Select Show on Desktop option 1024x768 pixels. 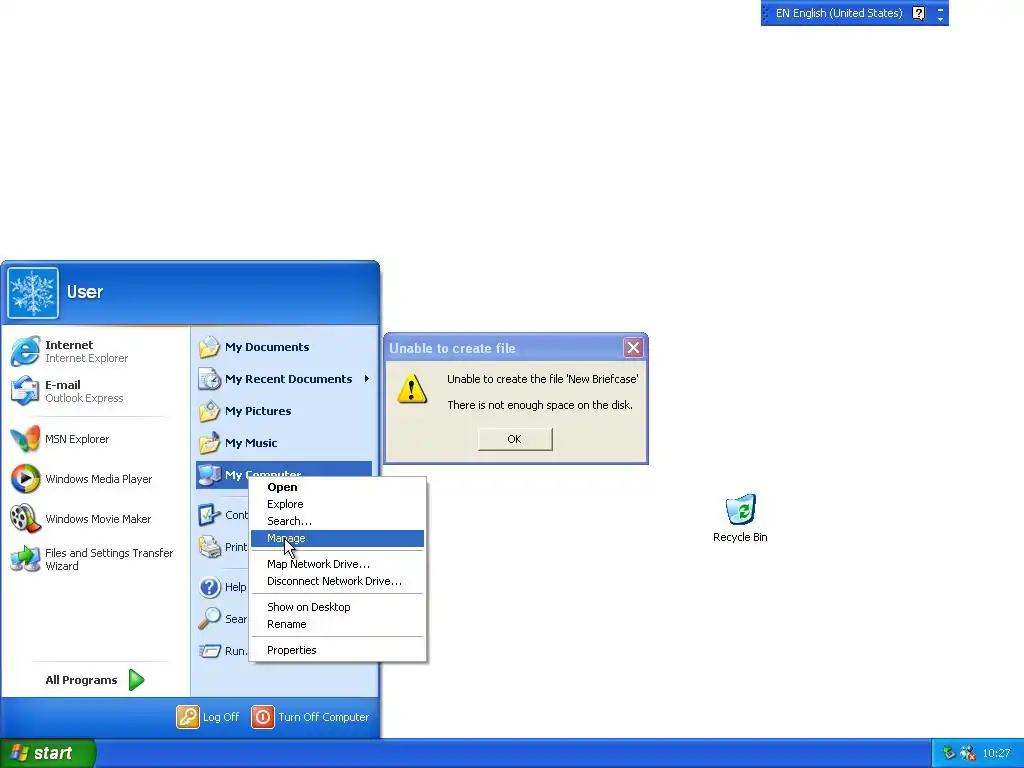click(x=338, y=607)
